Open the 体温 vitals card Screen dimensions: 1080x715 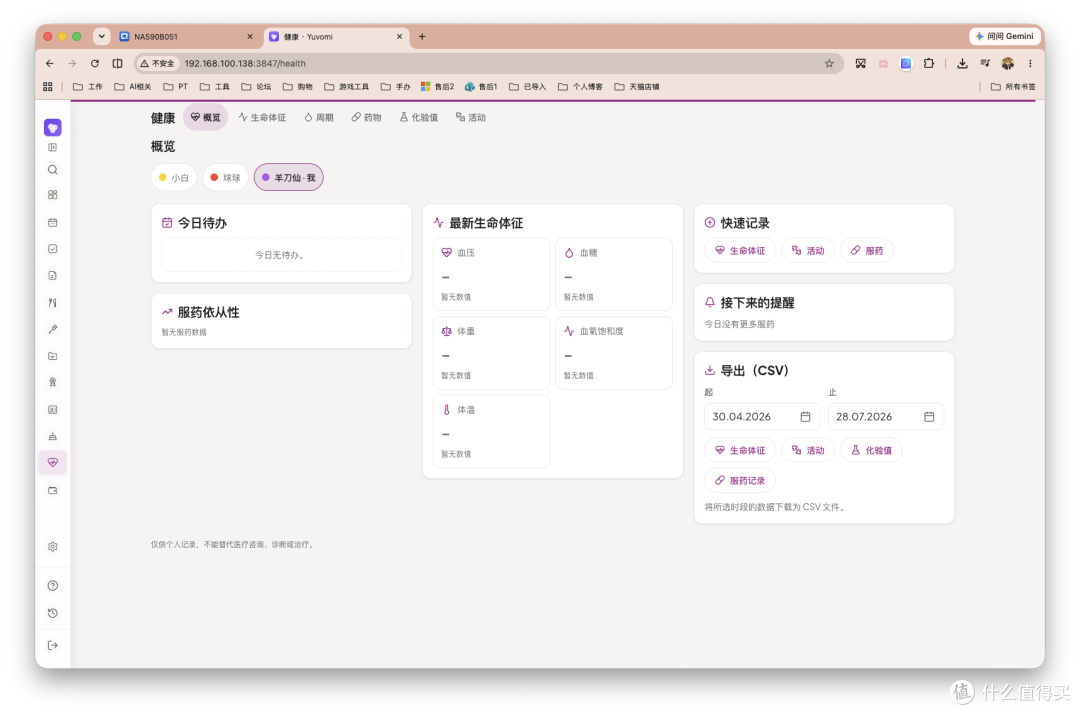[x=492, y=431]
